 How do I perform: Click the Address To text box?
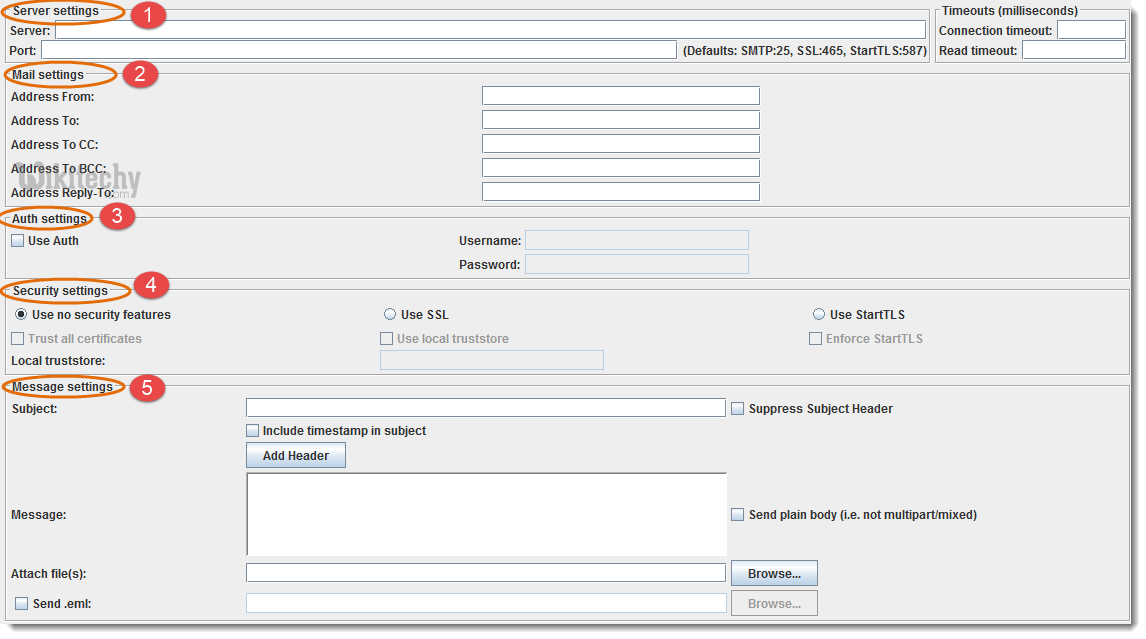620,120
